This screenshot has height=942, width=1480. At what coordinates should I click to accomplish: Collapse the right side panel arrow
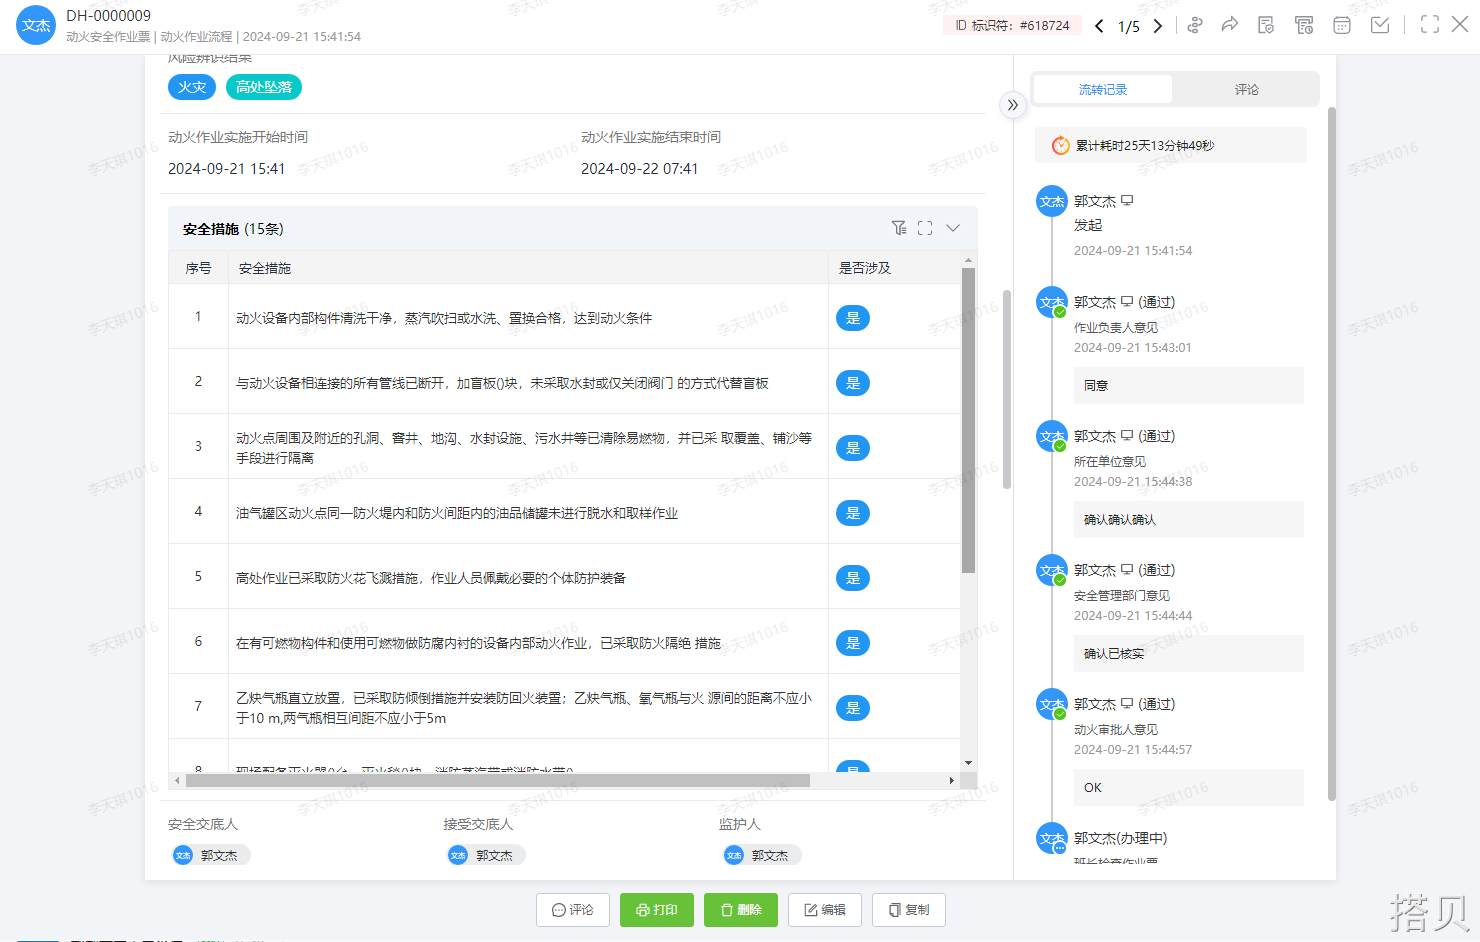tap(1013, 105)
